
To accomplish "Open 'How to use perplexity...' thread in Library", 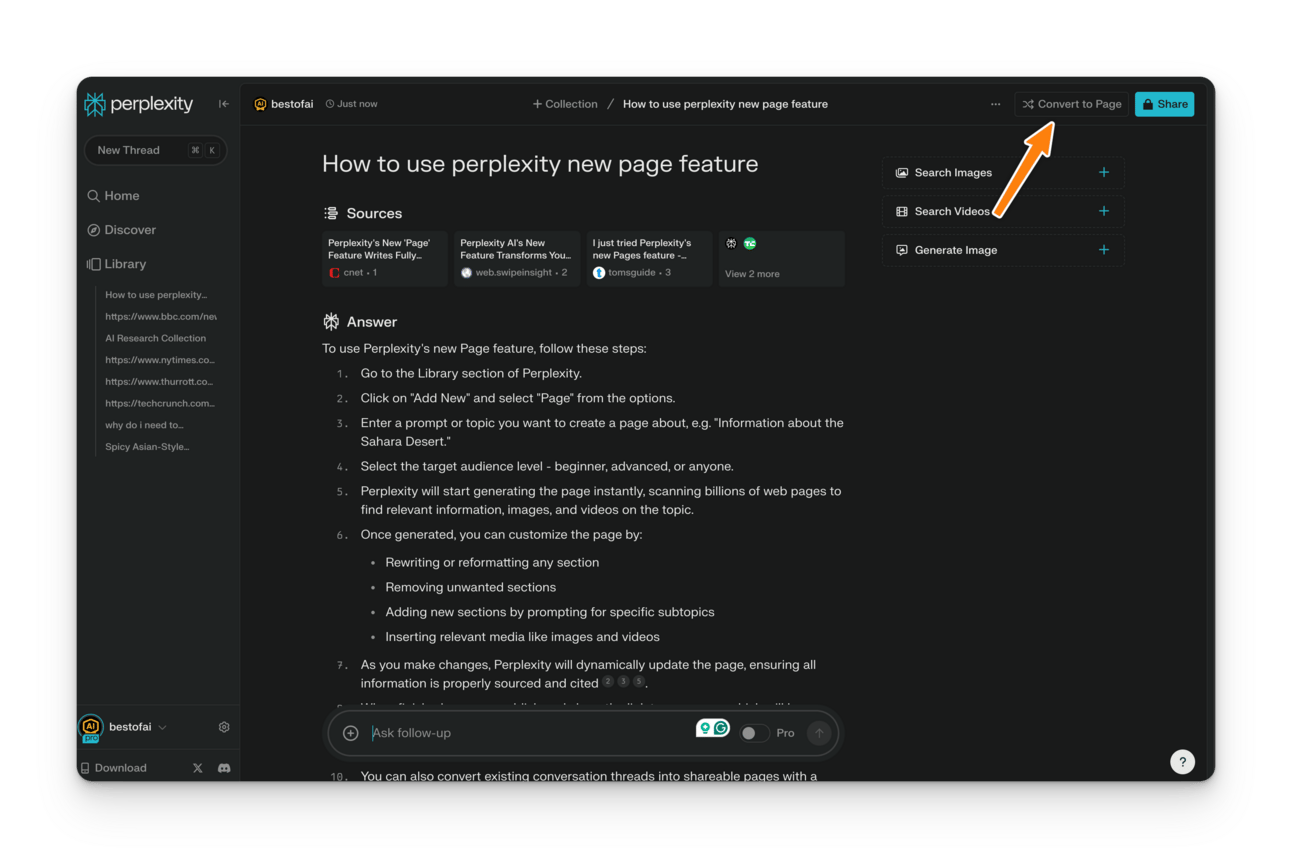I will 156,295.
